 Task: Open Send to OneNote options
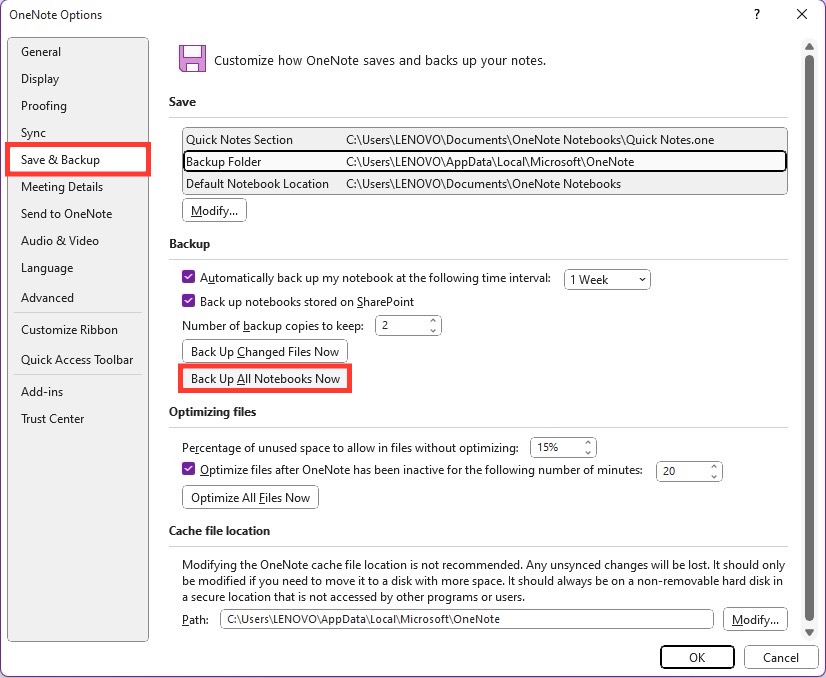click(x=78, y=214)
